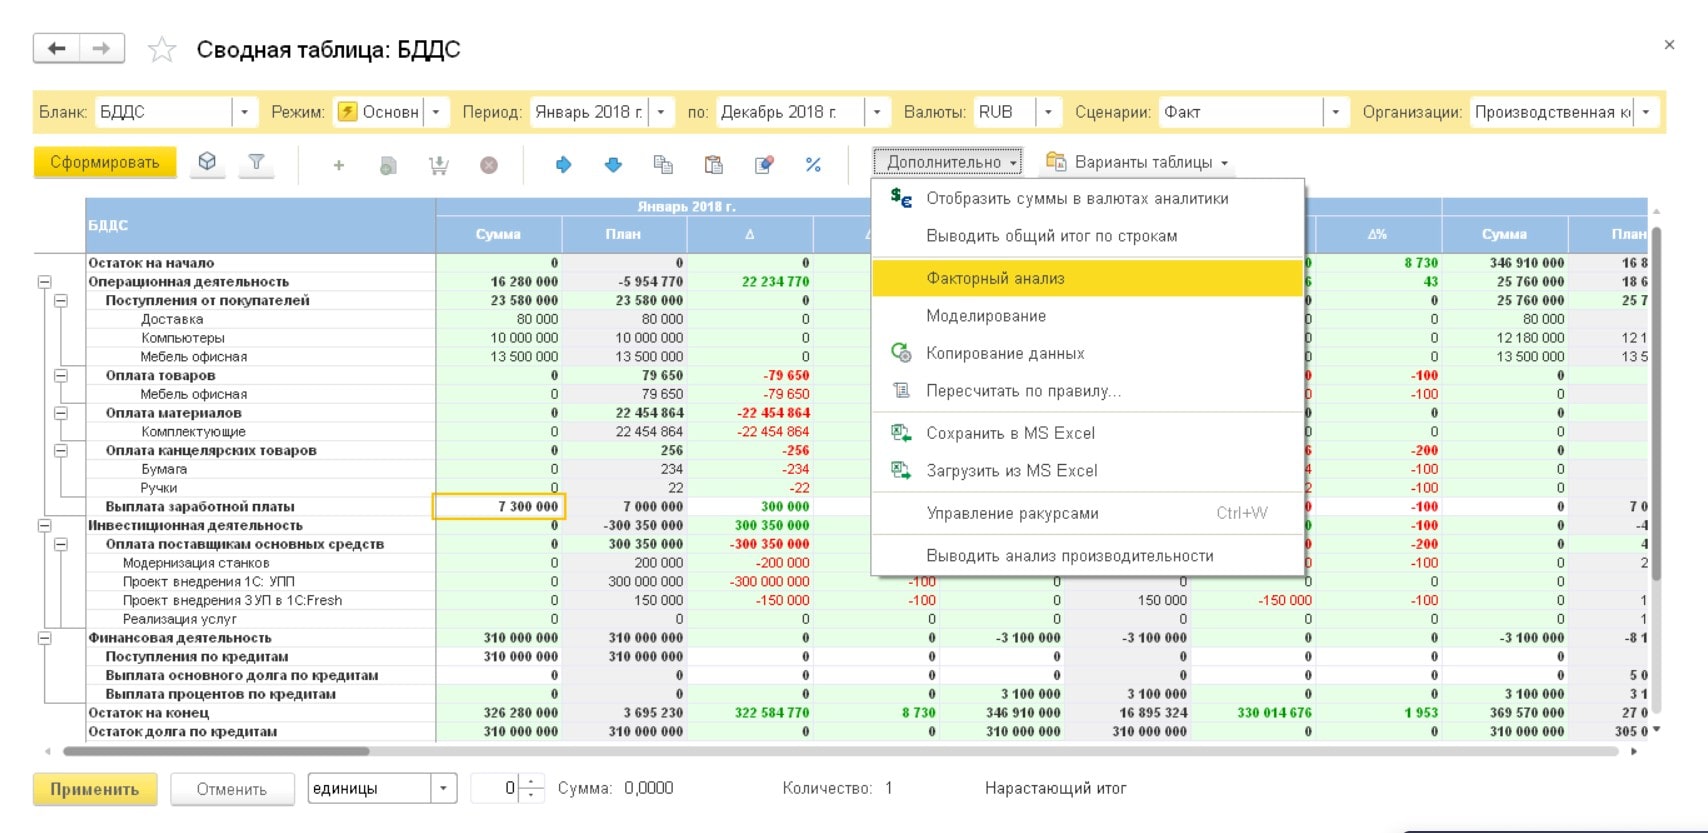Click the copy cells icon
Screen dimensions: 1708x833
[x=663, y=164]
